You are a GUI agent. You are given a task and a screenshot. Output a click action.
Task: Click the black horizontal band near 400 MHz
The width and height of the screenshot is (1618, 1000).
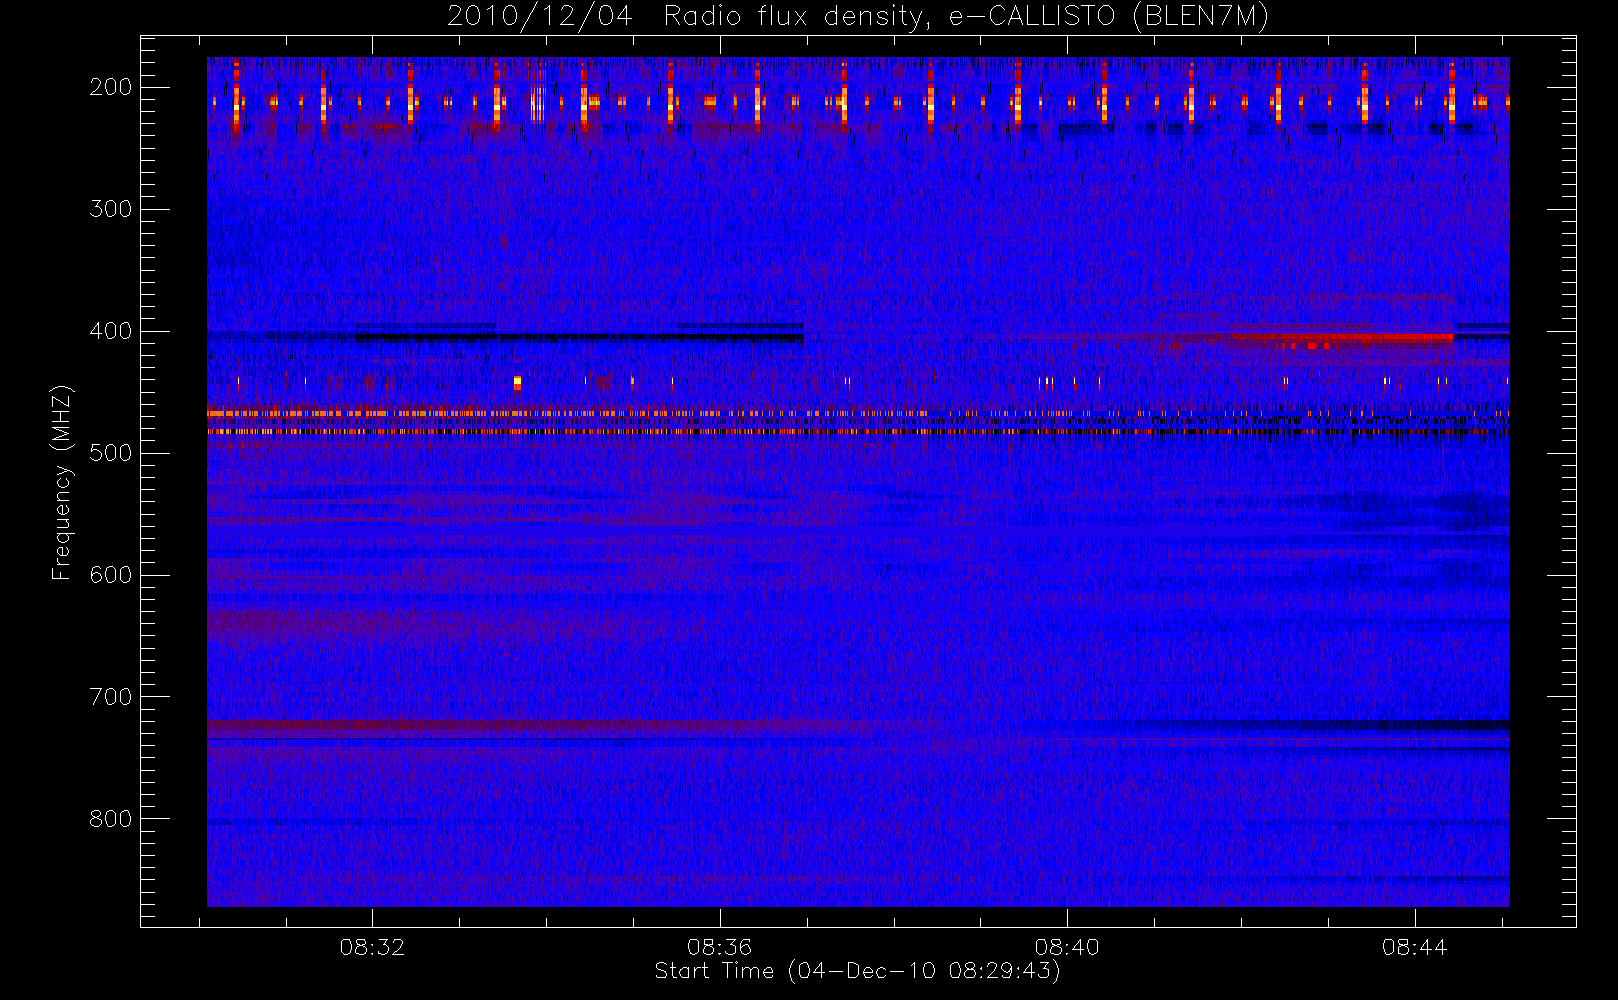click(580, 338)
